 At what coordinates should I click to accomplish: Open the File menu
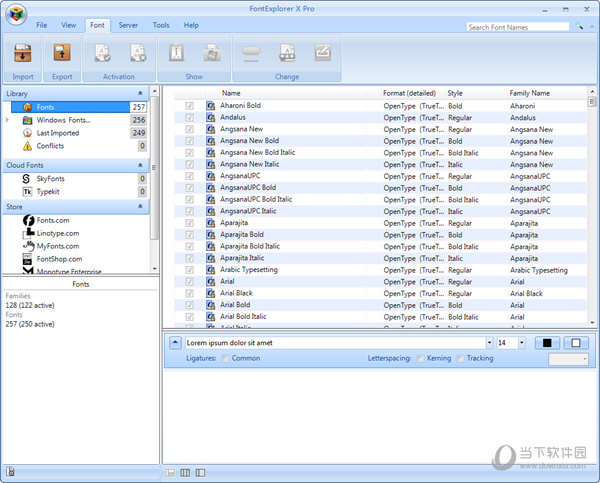42,25
